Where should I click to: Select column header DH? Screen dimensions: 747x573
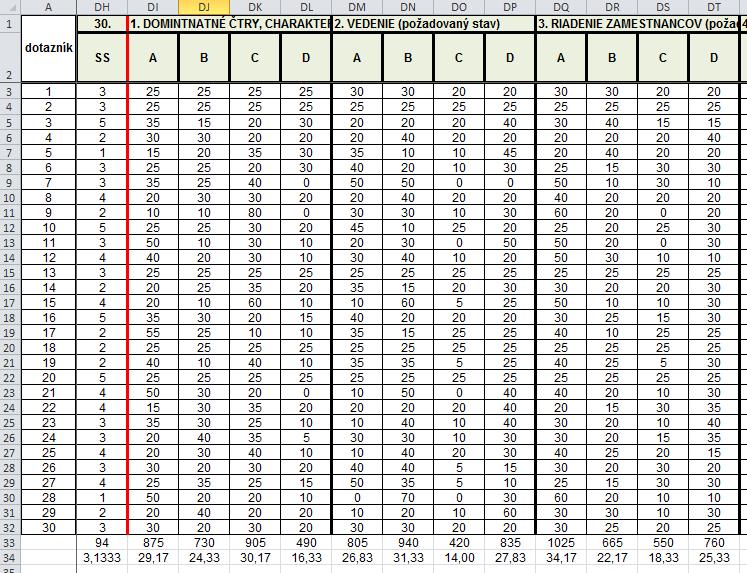(102, 7)
